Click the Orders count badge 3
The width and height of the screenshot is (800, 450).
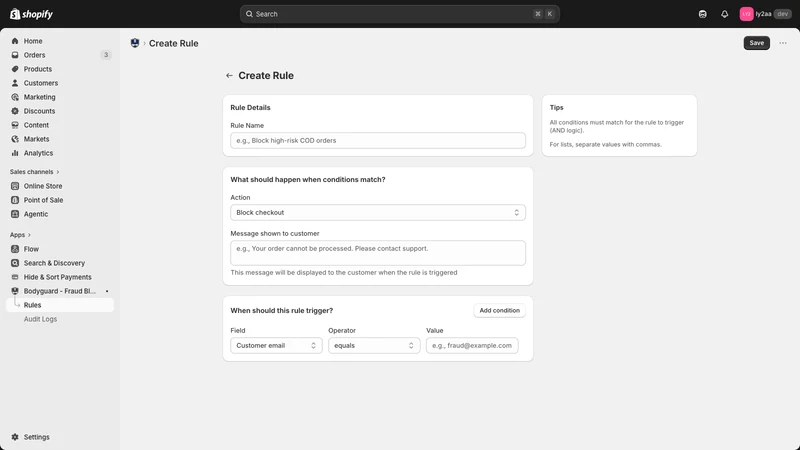(x=106, y=55)
